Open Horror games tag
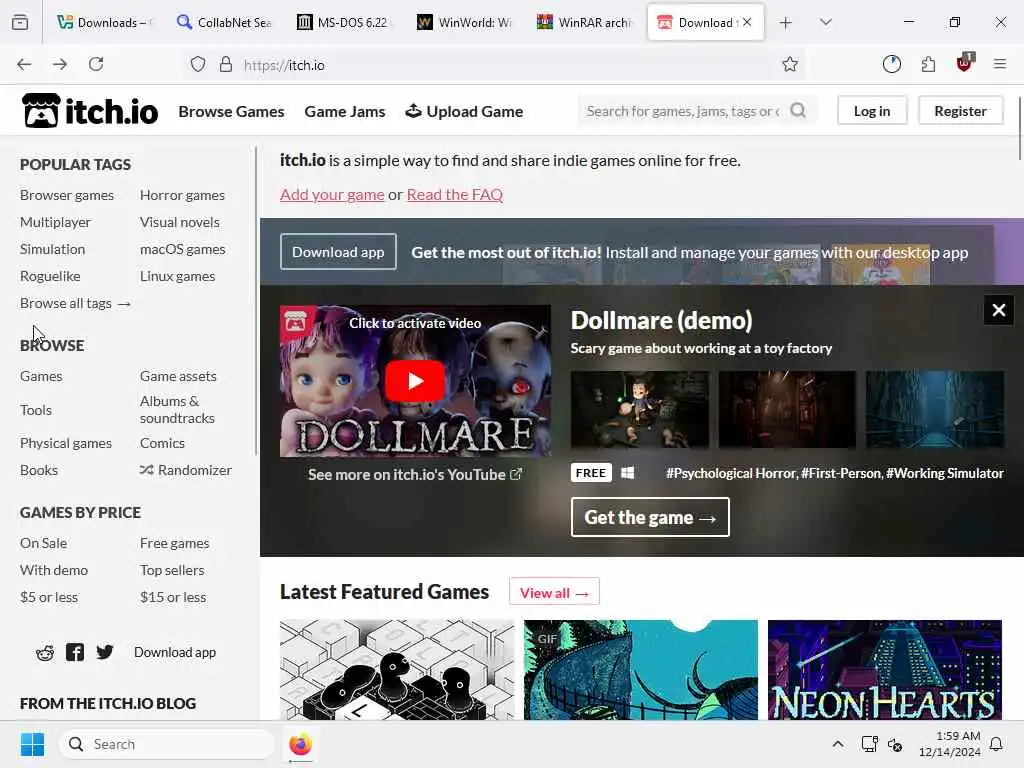 182,195
